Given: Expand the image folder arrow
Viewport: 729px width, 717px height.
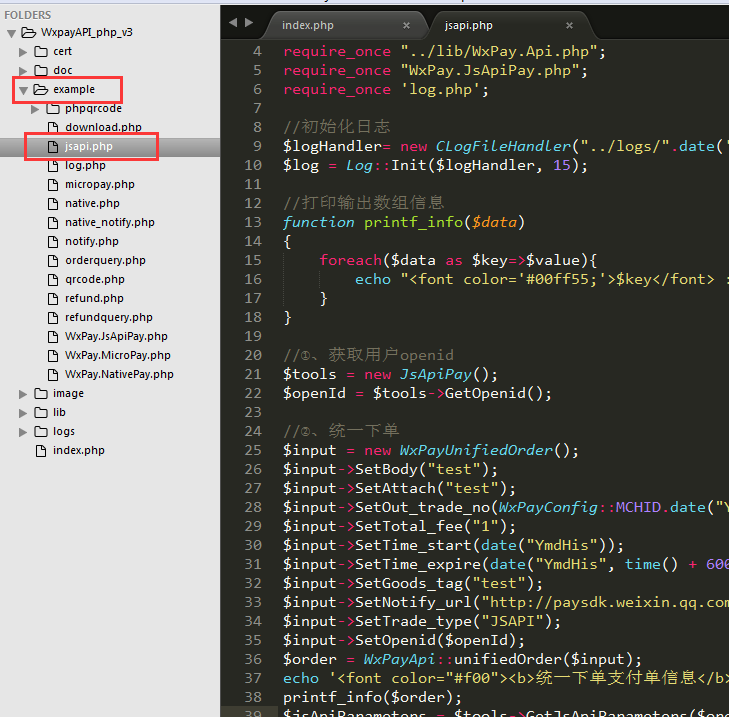Looking at the screenshot, I should tap(23, 394).
